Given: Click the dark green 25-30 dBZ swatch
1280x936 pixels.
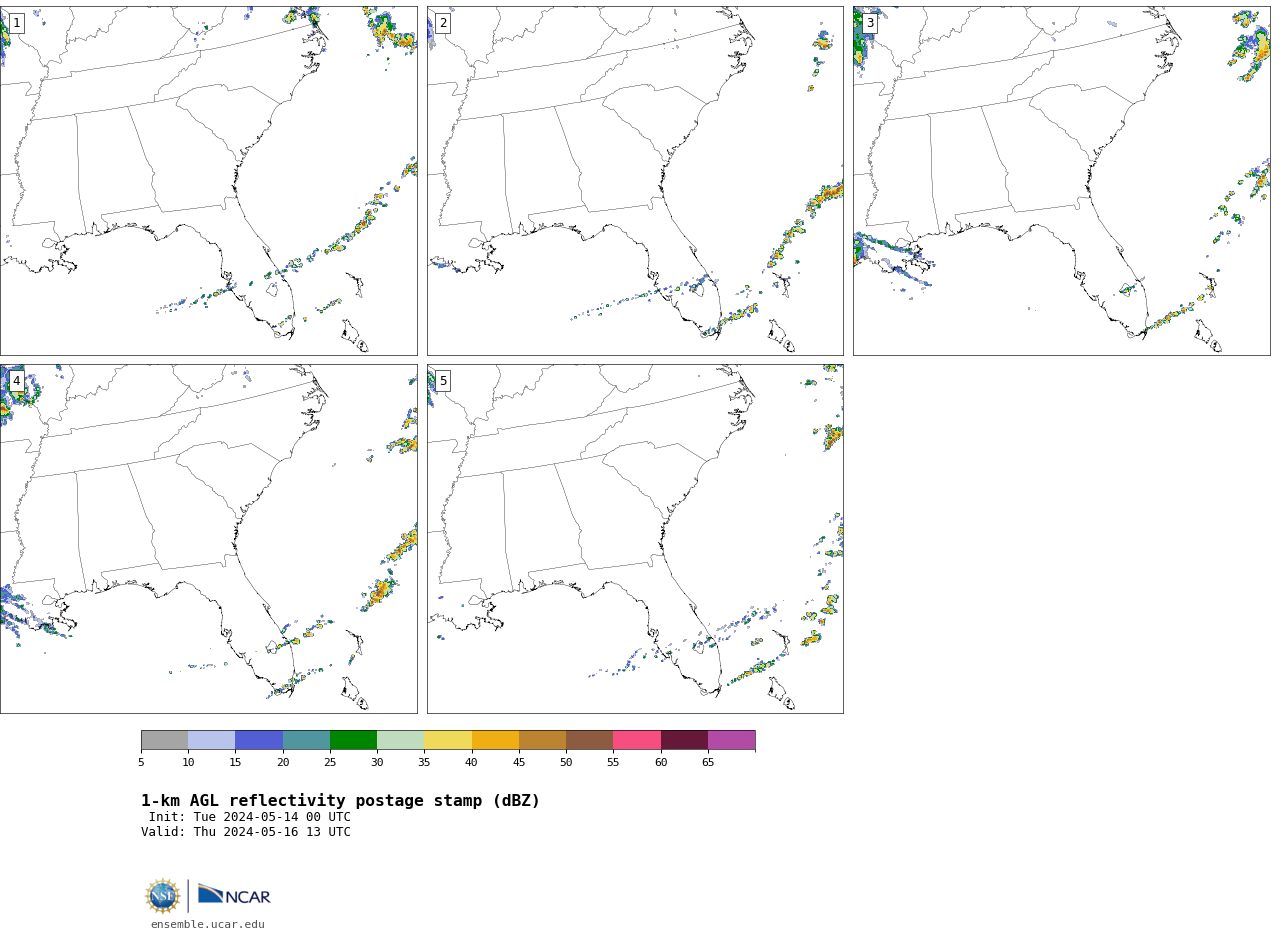Looking at the screenshot, I should pos(353,740).
